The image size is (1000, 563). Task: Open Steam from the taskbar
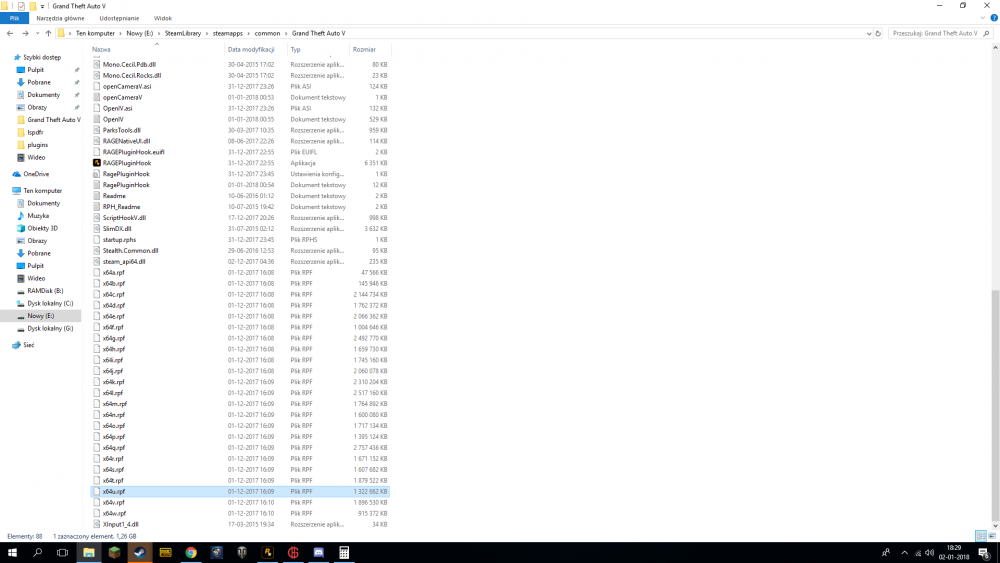(140, 552)
